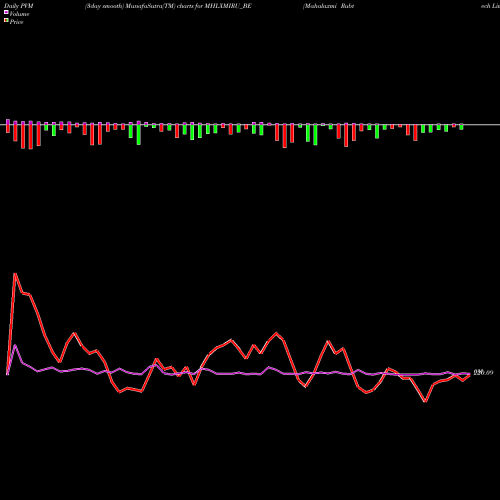Click the Price legend color swatch
Viewport: 500px width, 500px height.
(6, 21)
